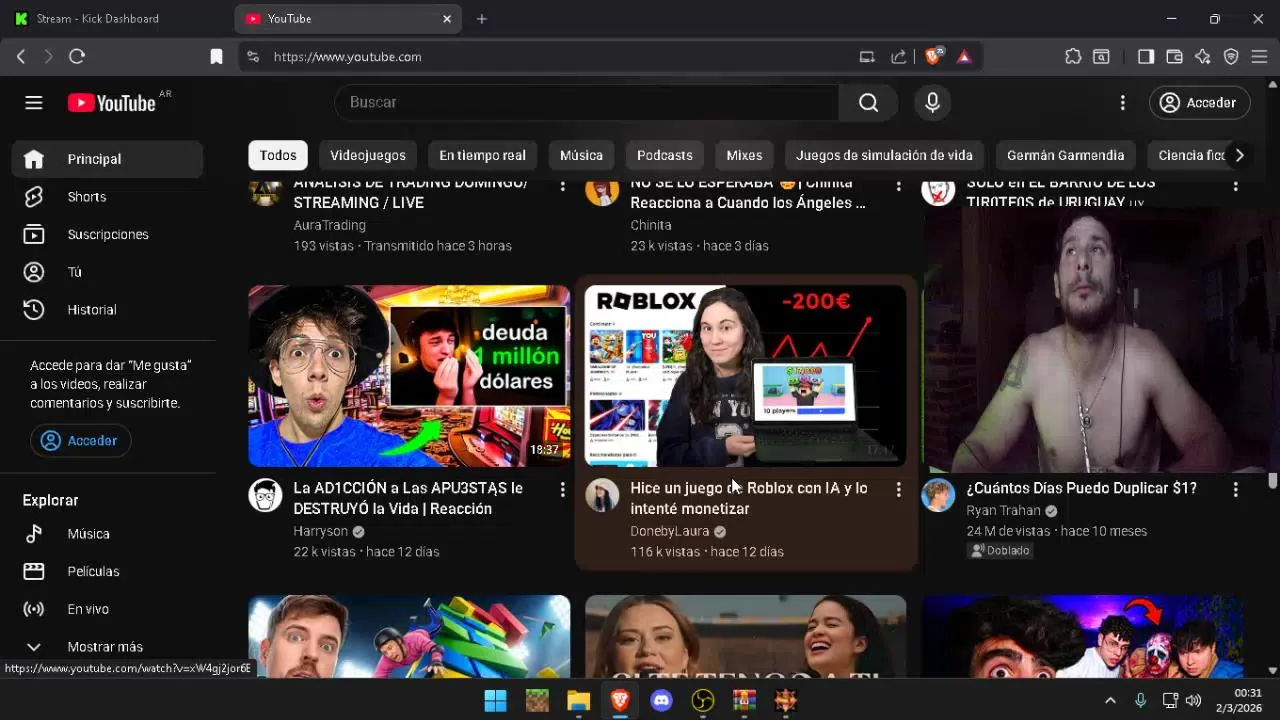Go back in browser history
Image resolution: width=1280 pixels, height=720 pixels.
coord(21,57)
